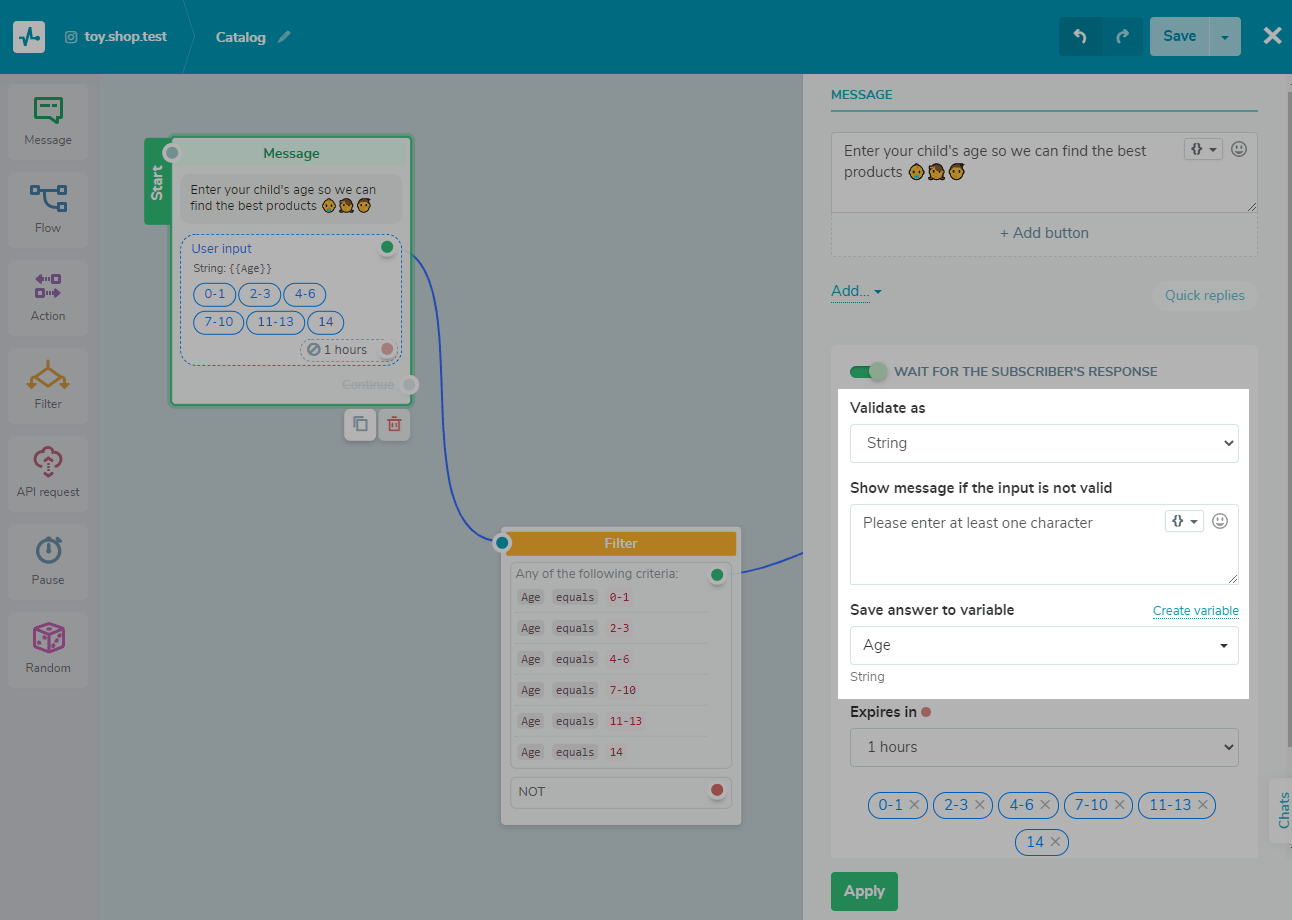The image size is (1292, 920).
Task: Click the Create variable link
Action: pos(1196,610)
